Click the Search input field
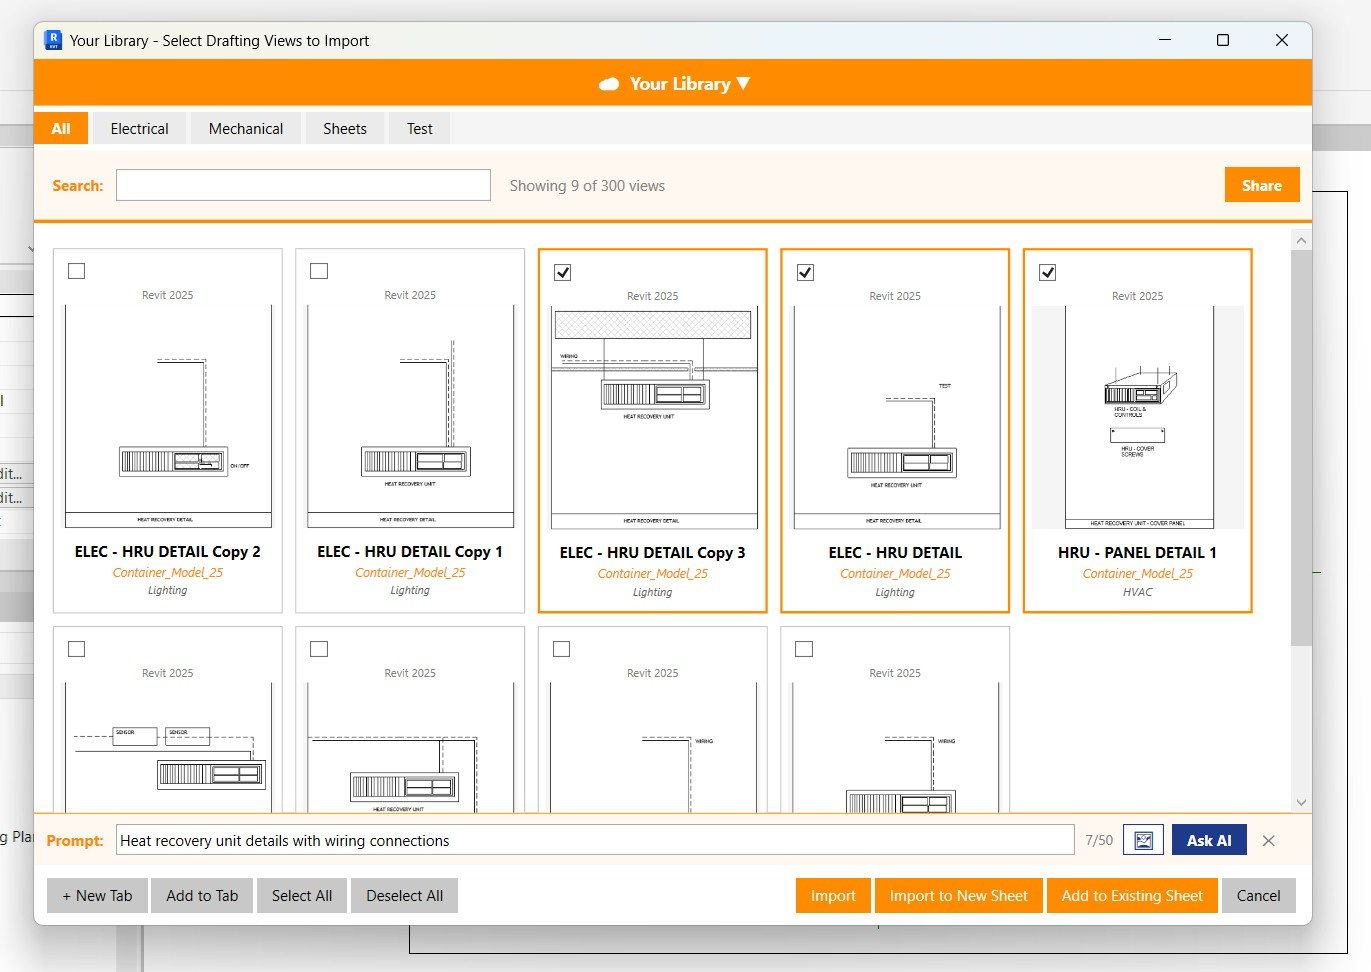The width and height of the screenshot is (1371, 972). point(303,185)
